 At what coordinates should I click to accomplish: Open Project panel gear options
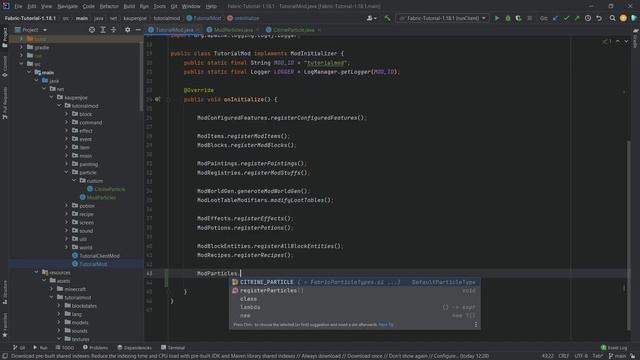(127, 30)
